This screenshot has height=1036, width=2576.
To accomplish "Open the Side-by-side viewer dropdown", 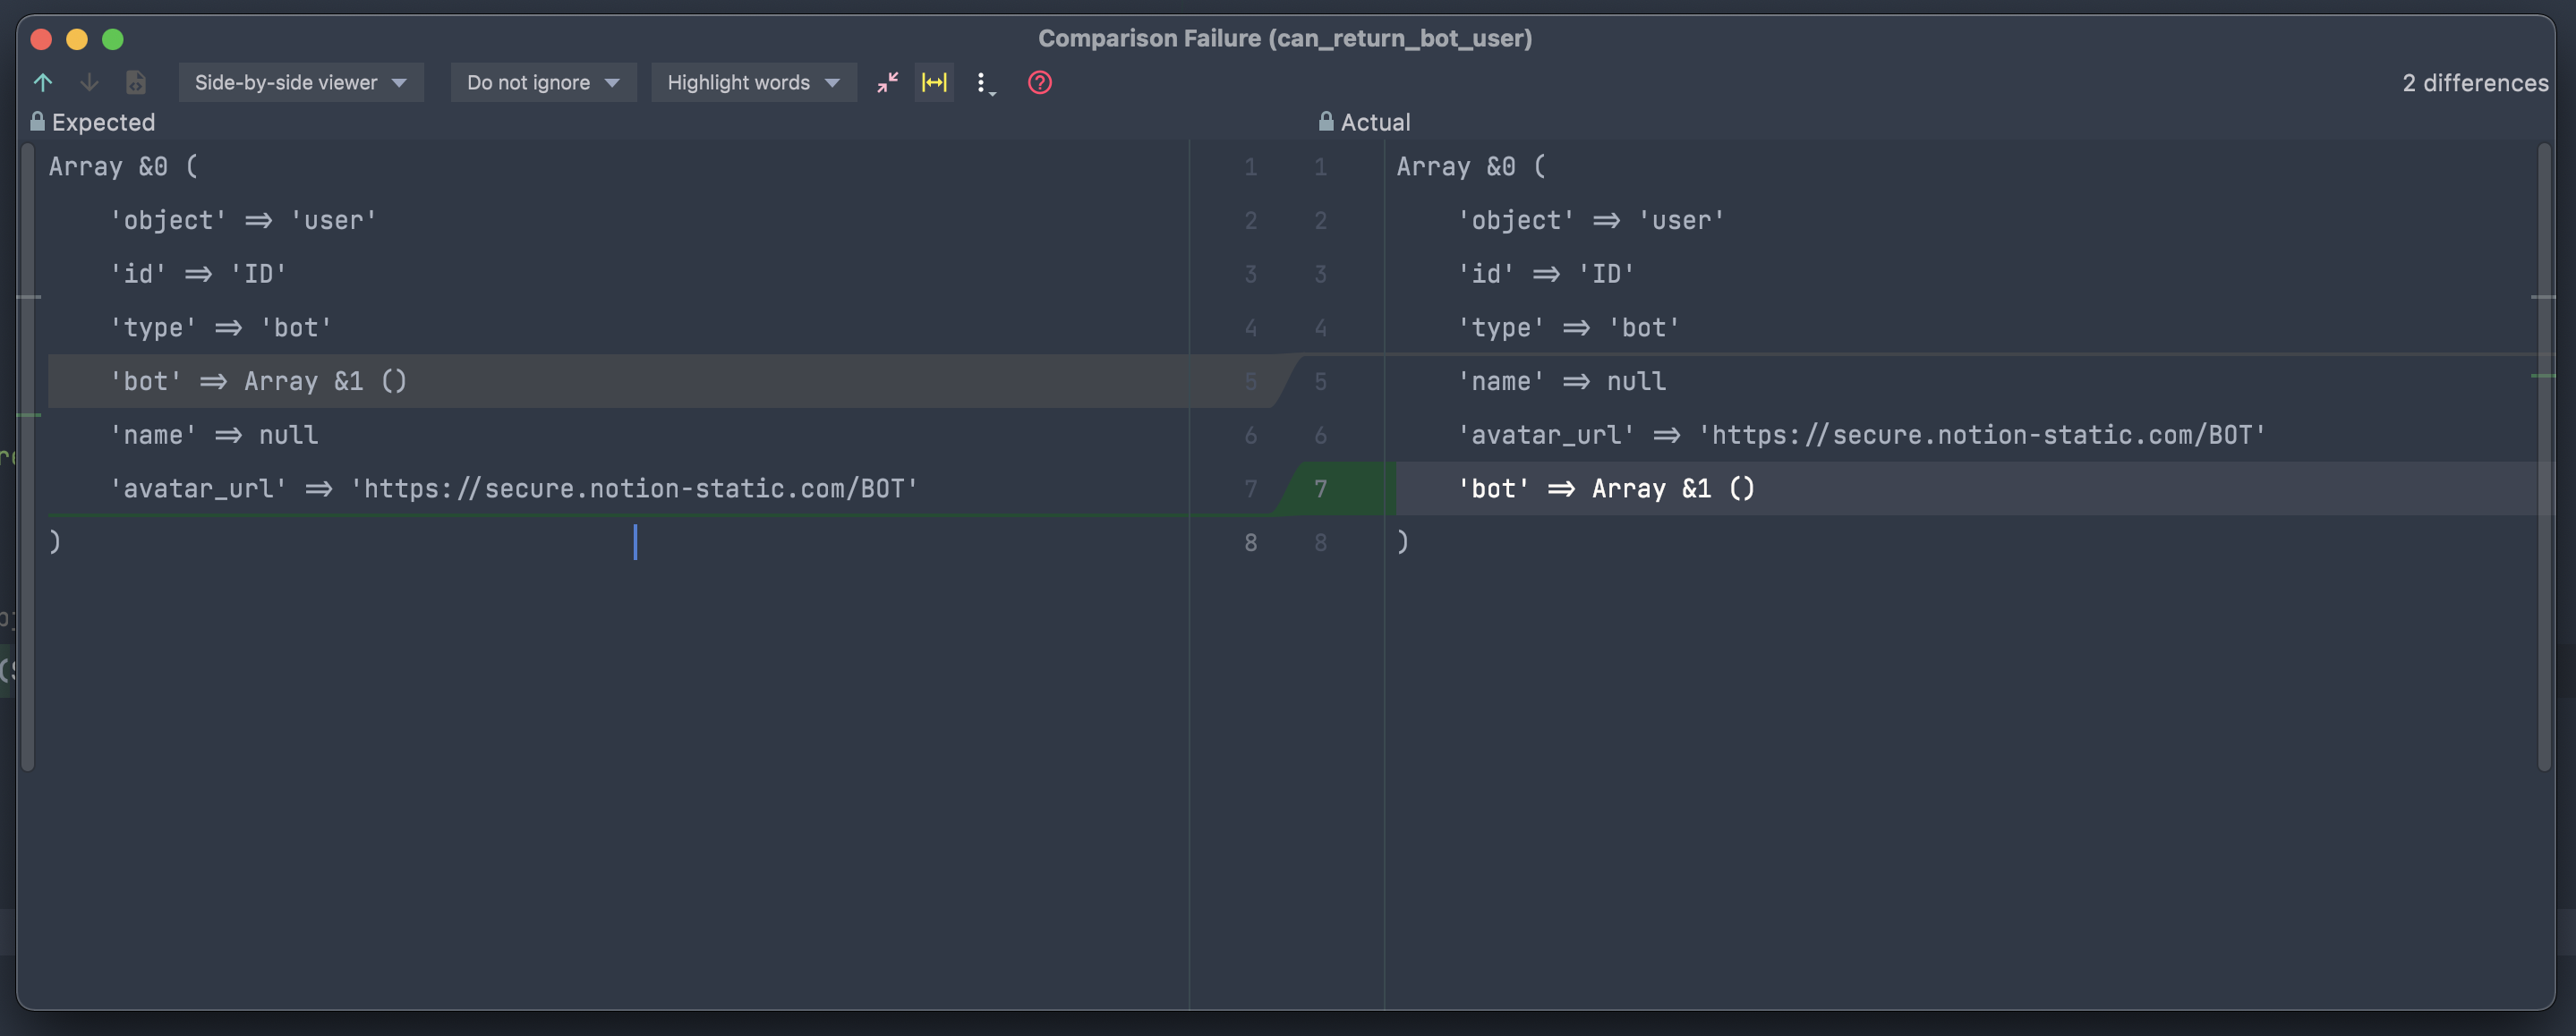I will [x=300, y=82].
